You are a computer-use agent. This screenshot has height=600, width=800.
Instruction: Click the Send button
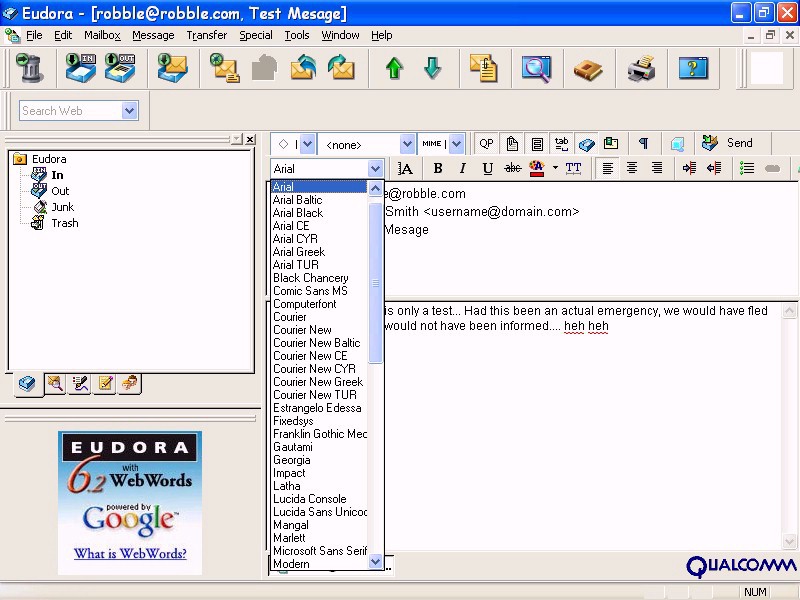click(x=727, y=143)
